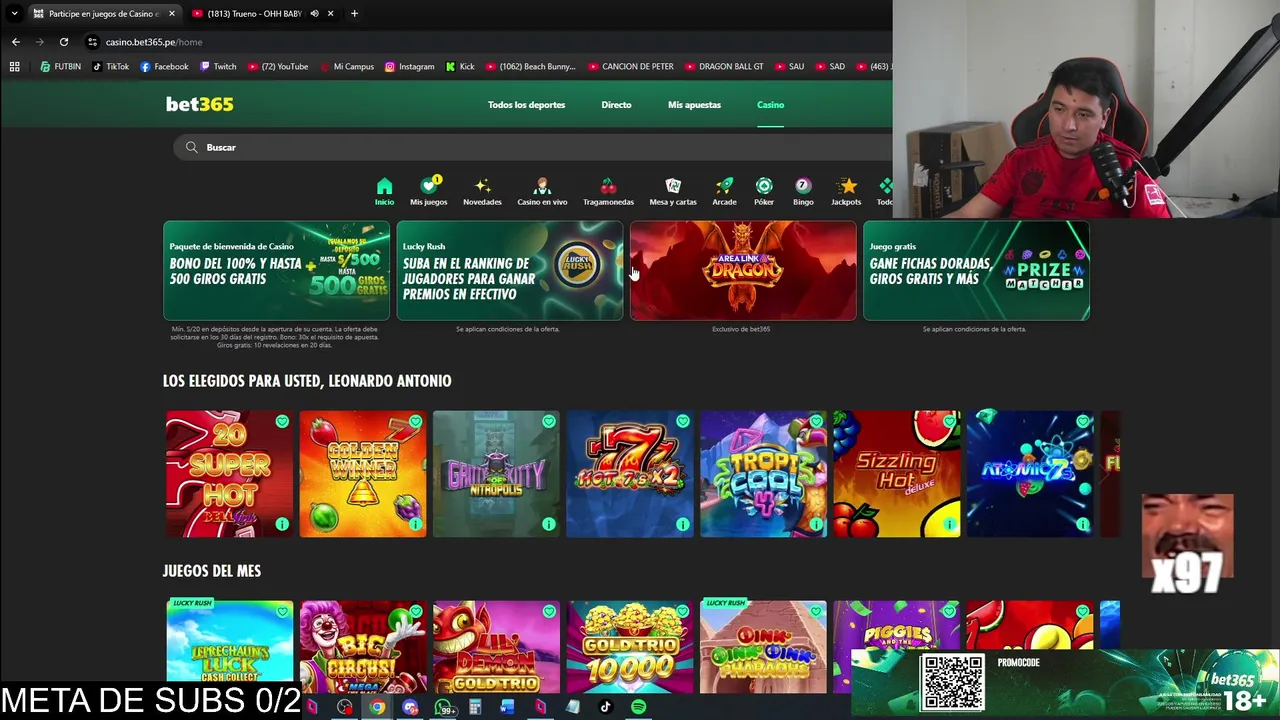Go back in browser history
The image size is (1280, 720).
(16, 42)
